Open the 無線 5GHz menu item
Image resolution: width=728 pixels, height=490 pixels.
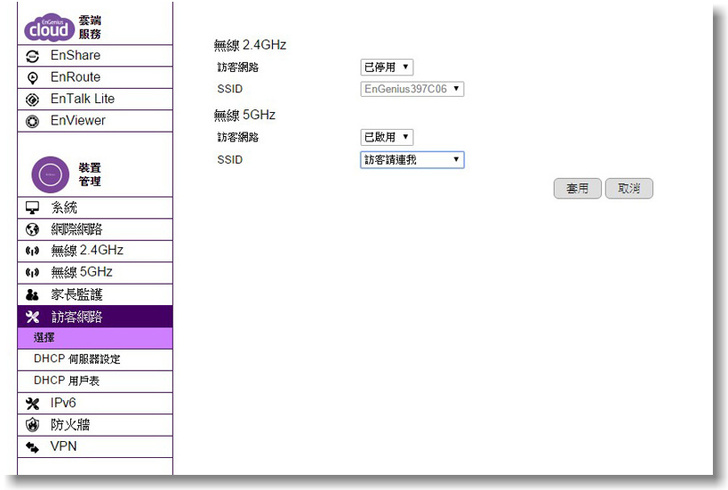pyautogui.click(x=82, y=272)
